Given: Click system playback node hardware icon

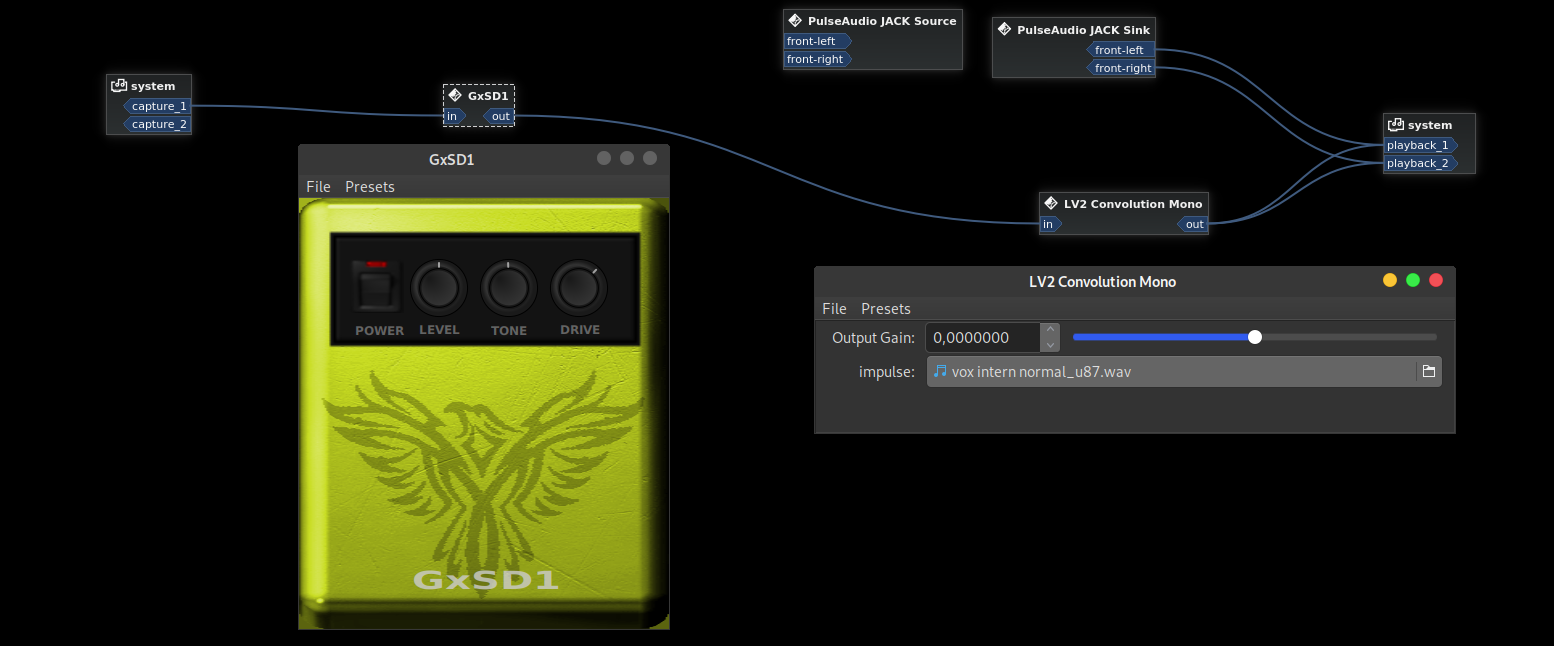Looking at the screenshot, I should coord(1395,125).
